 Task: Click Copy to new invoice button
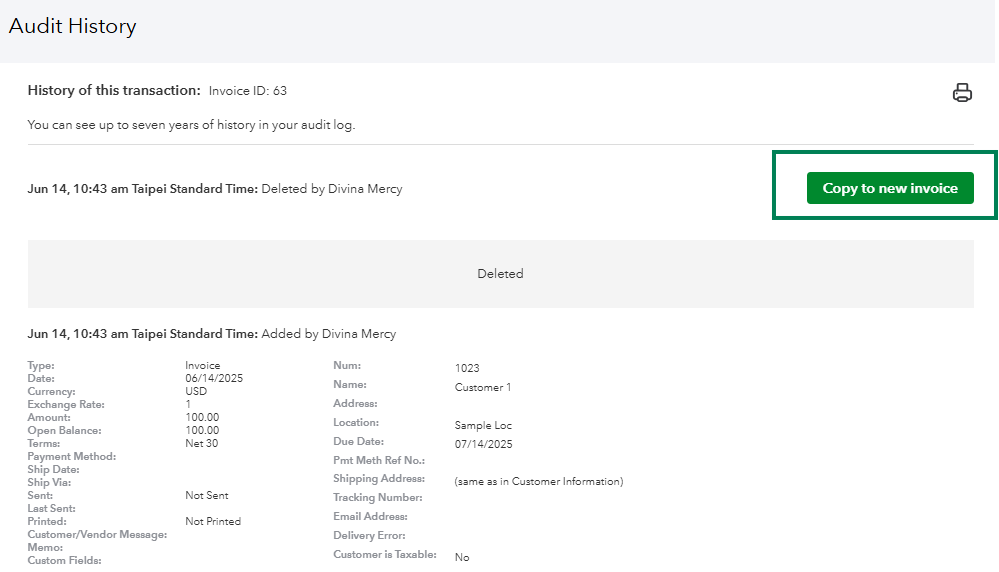tap(890, 188)
